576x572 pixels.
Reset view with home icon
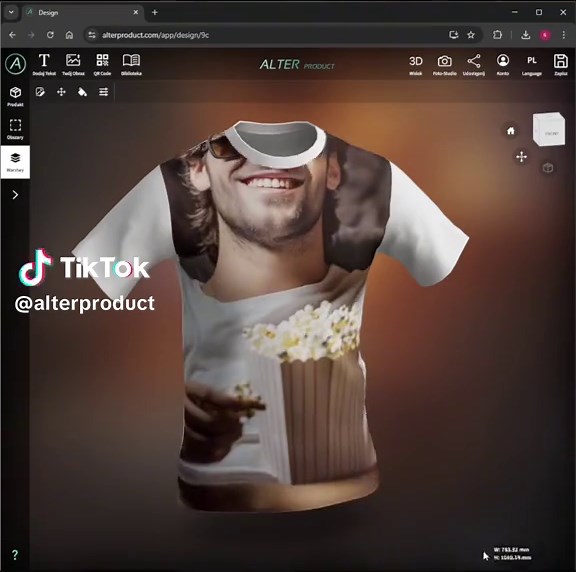[x=511, y=131]
